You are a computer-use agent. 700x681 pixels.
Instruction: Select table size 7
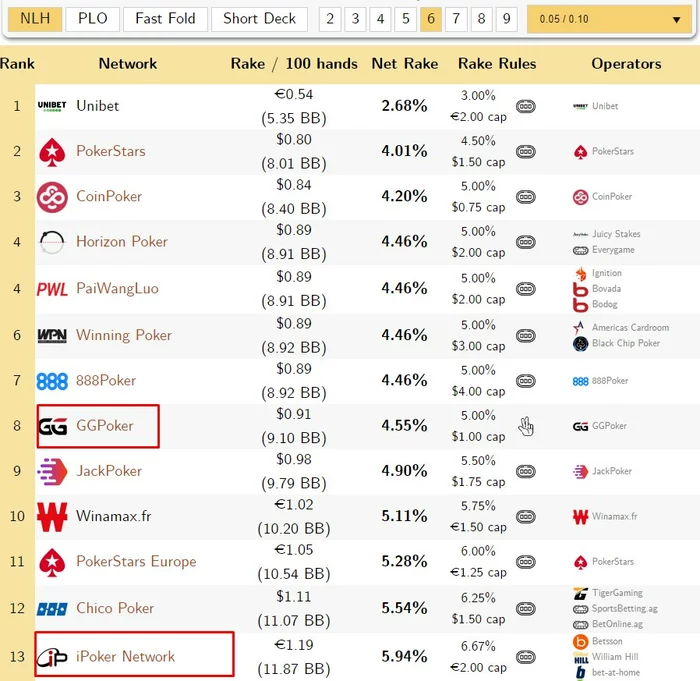tap(456, 19)
